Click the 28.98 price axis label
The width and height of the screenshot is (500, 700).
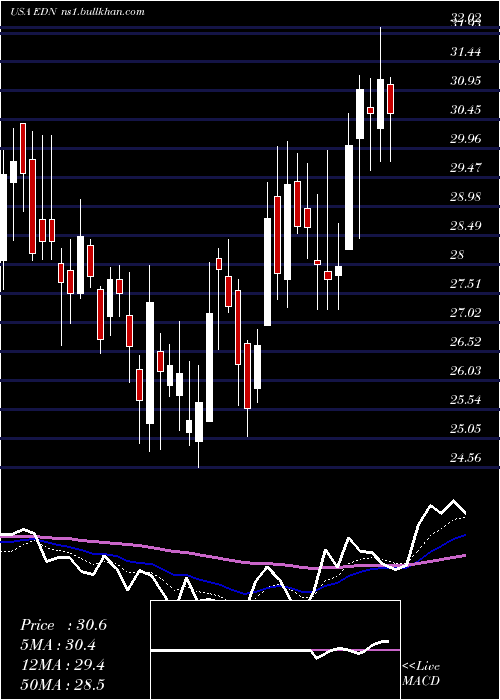pyautogui.click(x=466, y=197)
